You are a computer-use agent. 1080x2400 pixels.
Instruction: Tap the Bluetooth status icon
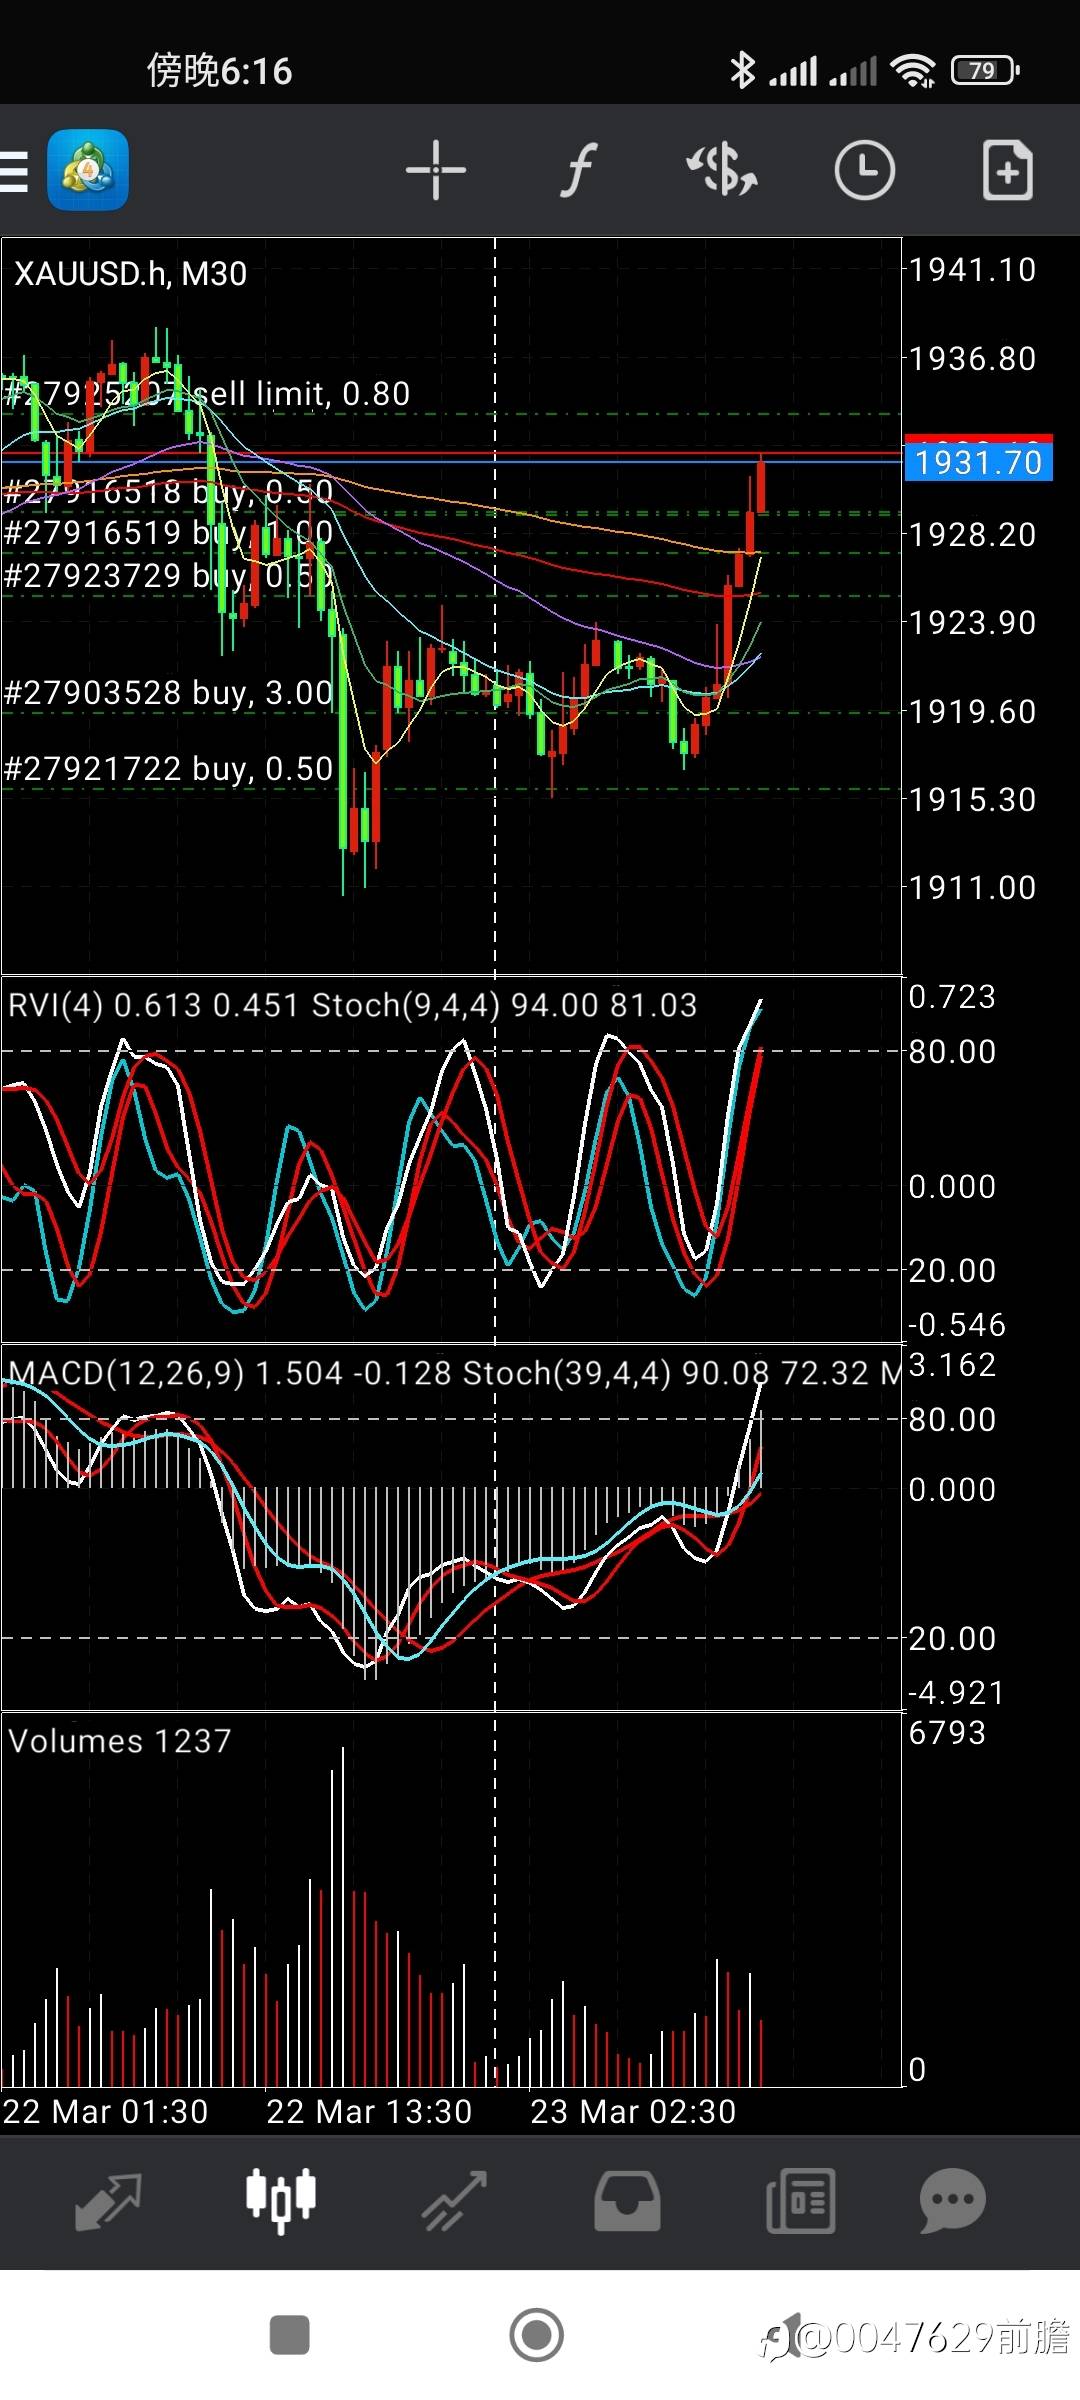point(742,70)
